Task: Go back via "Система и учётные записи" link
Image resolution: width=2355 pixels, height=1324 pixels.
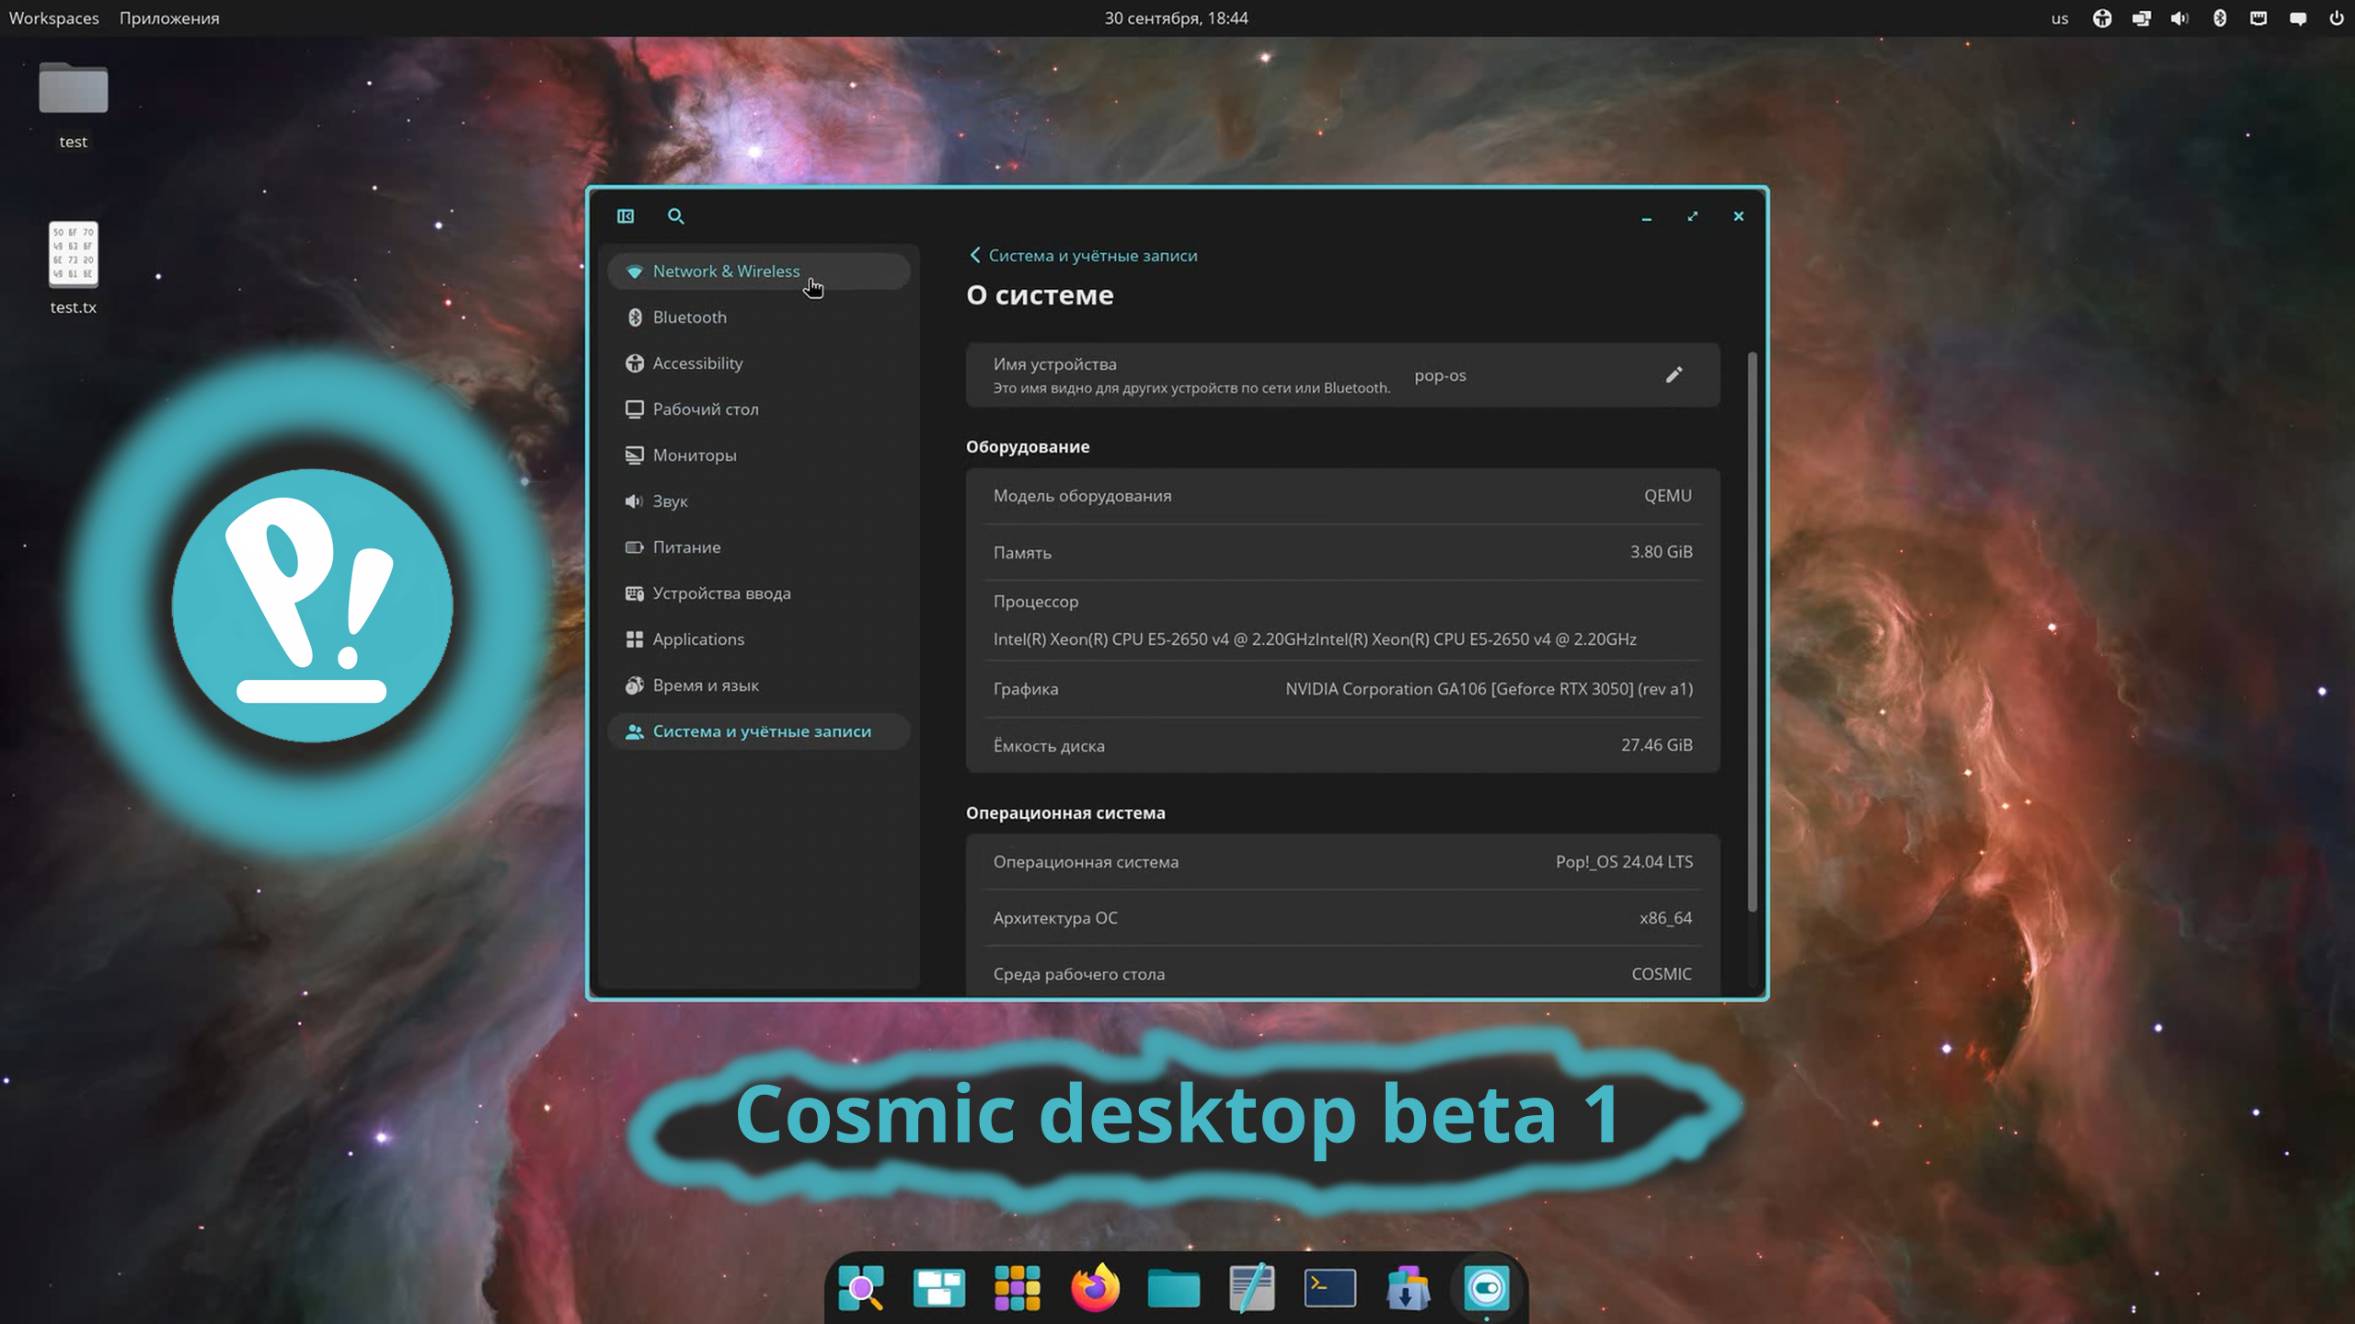Action: pos(1090,255)
